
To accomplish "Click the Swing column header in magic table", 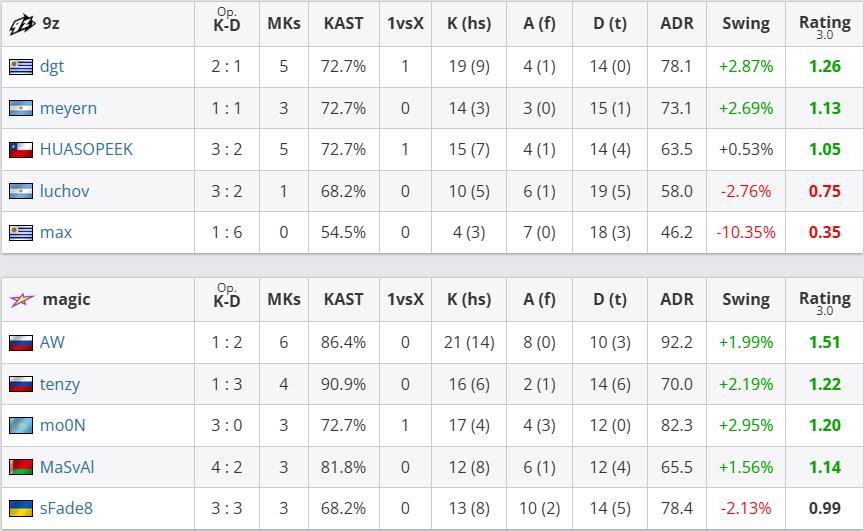I will 746,299.
